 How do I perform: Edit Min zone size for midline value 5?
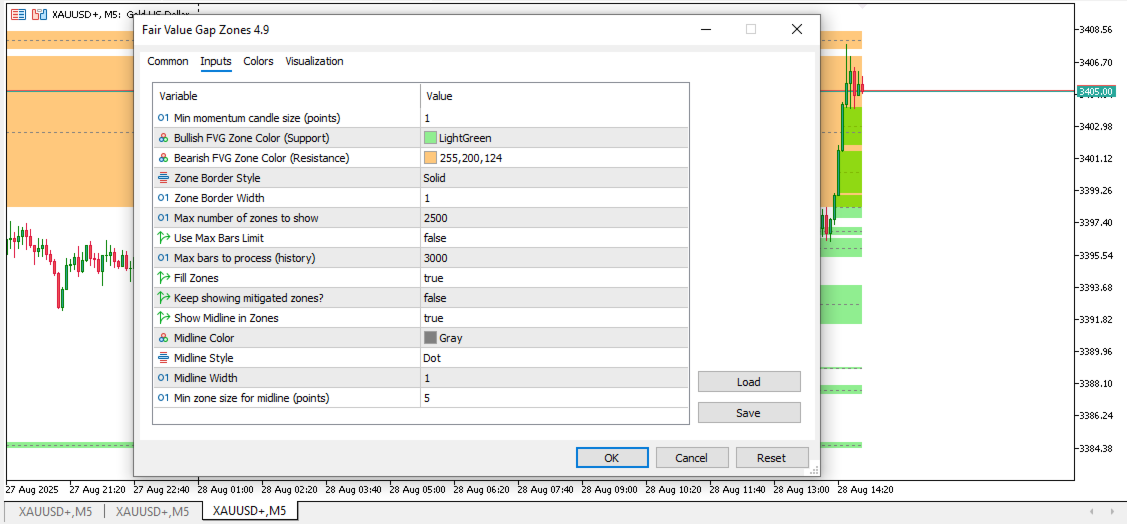(554, 397)
